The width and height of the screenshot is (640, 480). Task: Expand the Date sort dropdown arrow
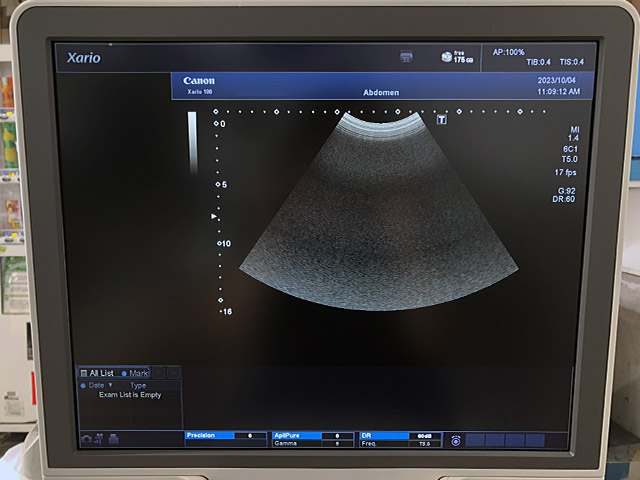tap(110, 384)
